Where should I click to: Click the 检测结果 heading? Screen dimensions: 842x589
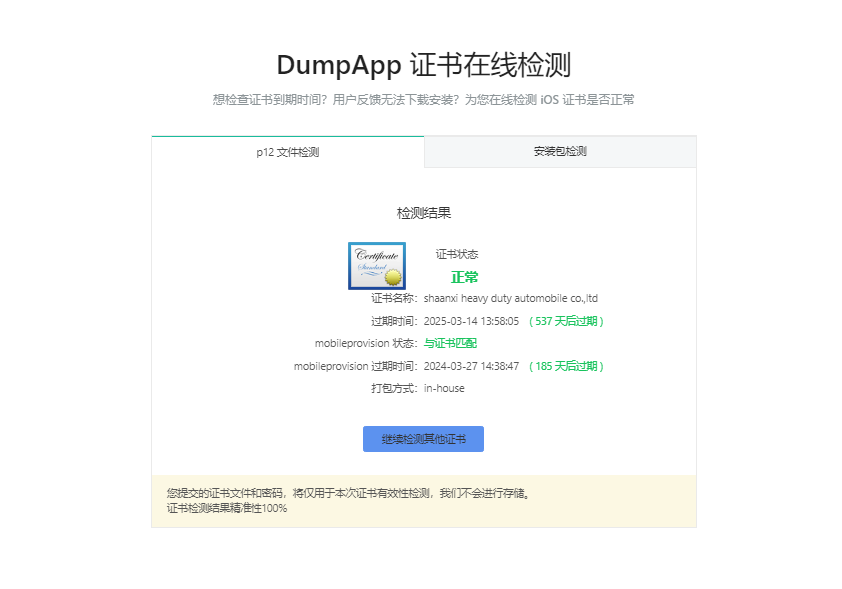click(423, 213)
